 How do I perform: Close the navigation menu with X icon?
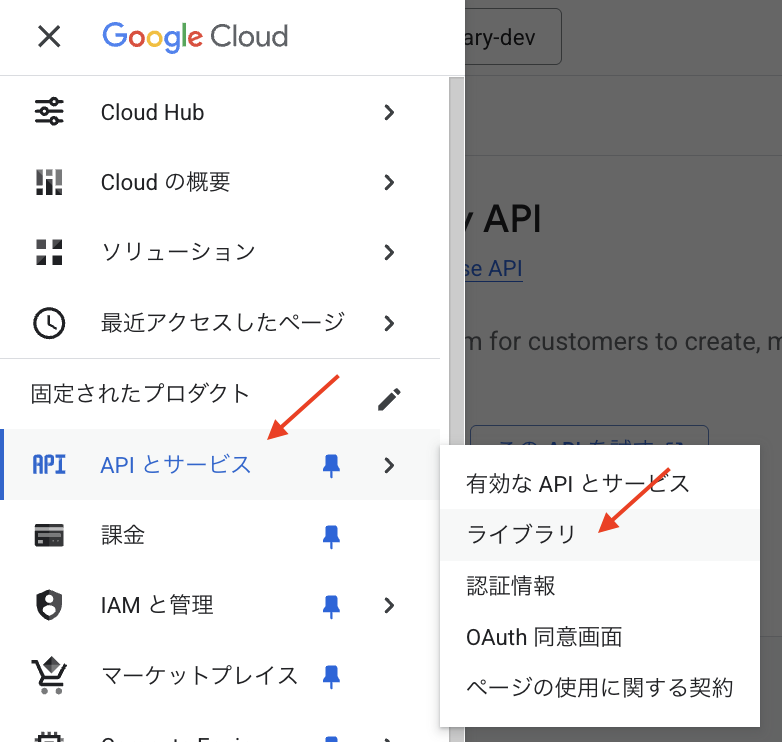pos(48,37)
